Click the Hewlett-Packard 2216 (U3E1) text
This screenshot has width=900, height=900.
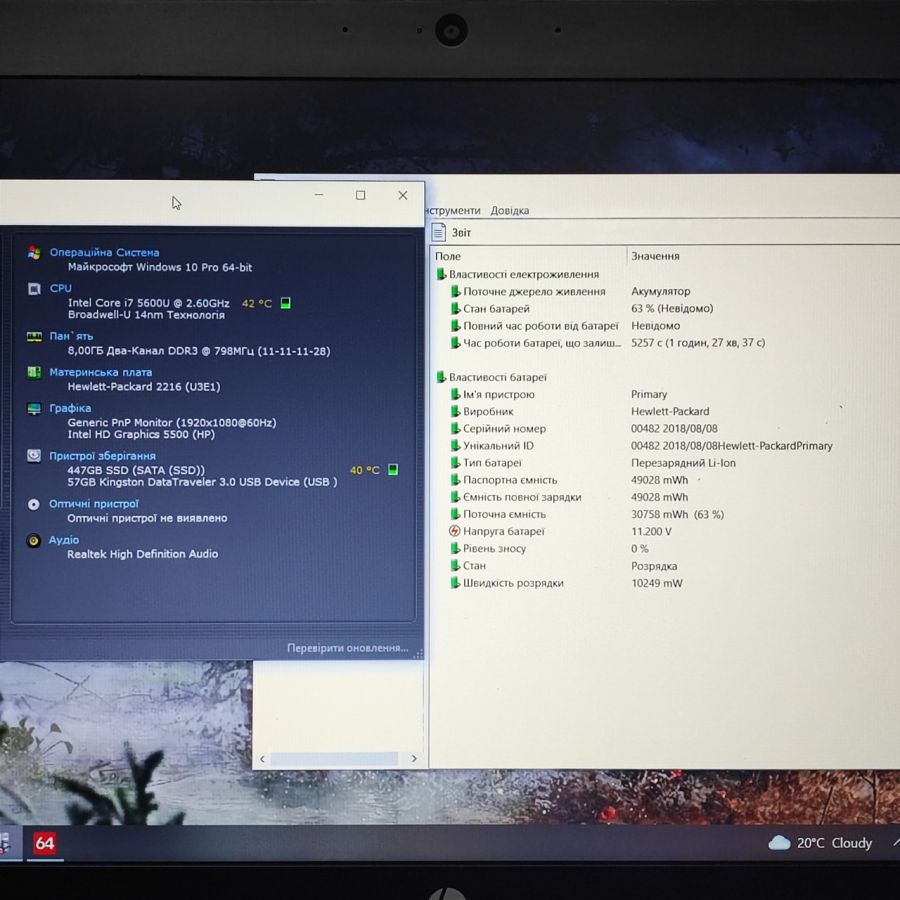tap(144, 387)
